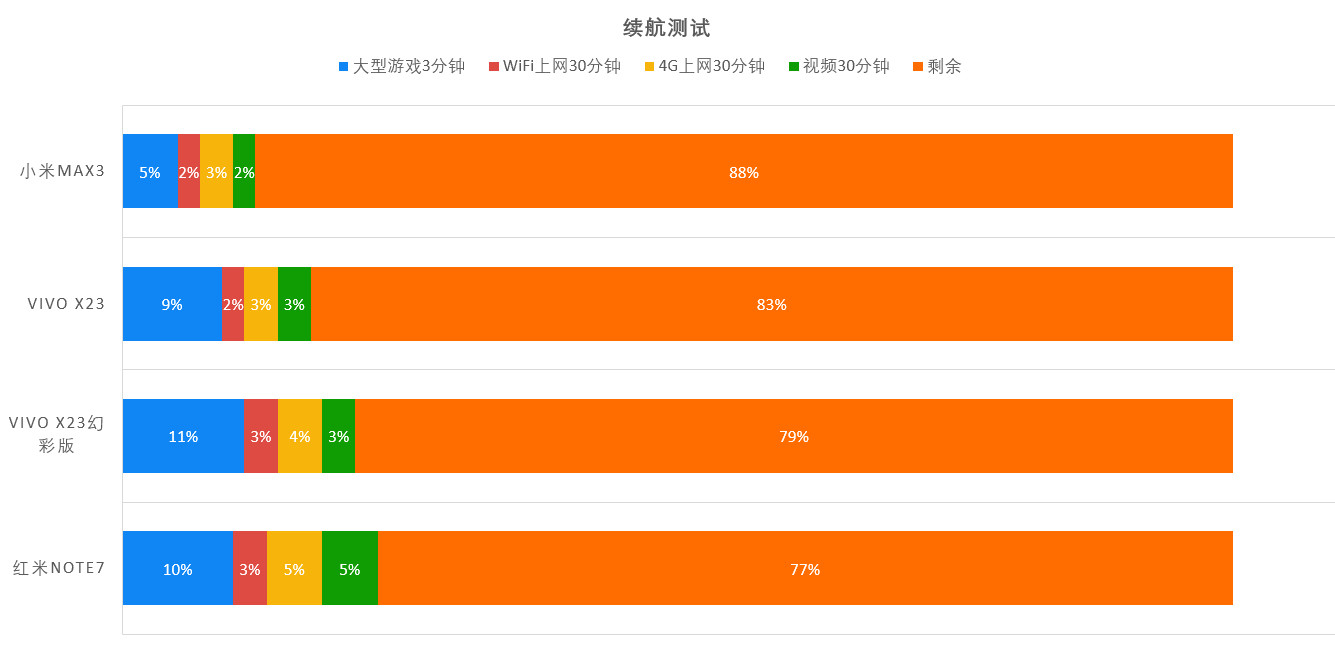Click the blue 大型游戏3分钟 legend swatch
Viewport: 1335px width, 649px height.
[x=344, y=67]
